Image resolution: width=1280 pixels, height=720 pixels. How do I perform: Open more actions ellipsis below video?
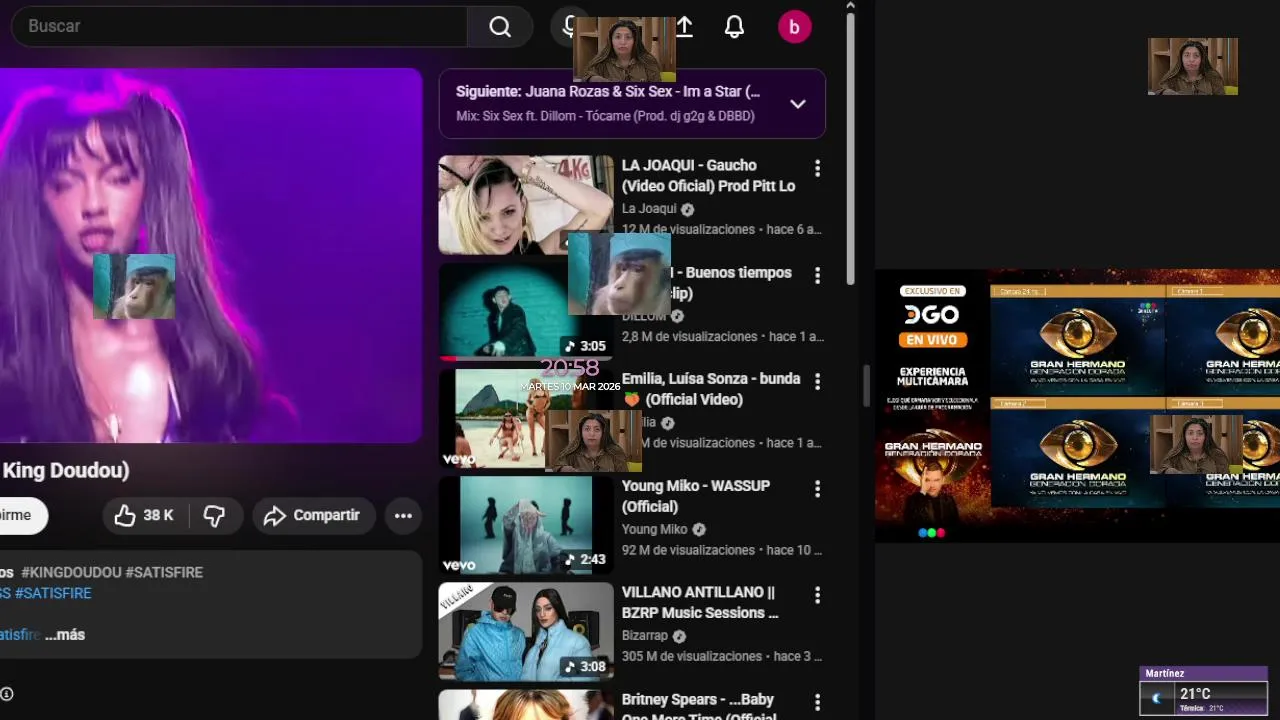403,516
